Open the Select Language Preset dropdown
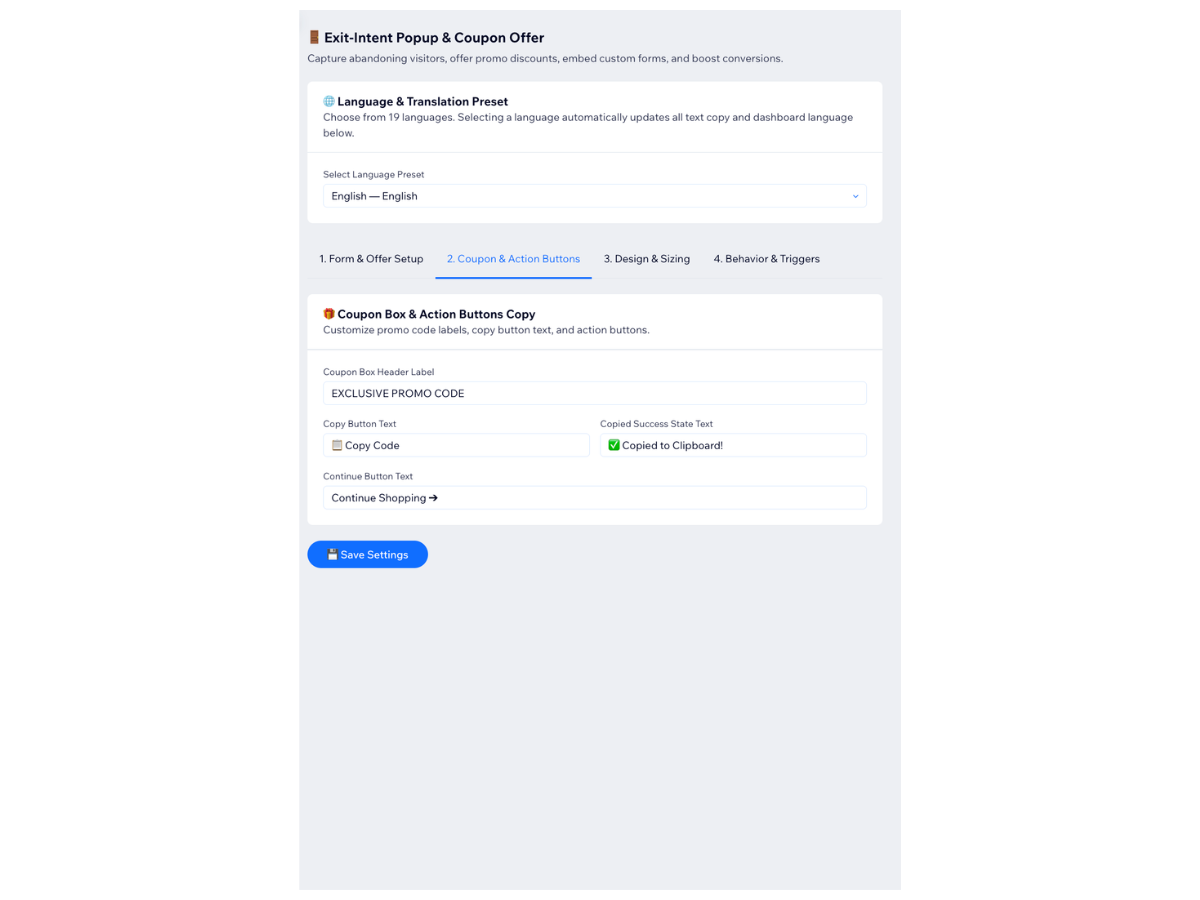The height and width of the screenshot is (900, 1200). pos(595,196)
